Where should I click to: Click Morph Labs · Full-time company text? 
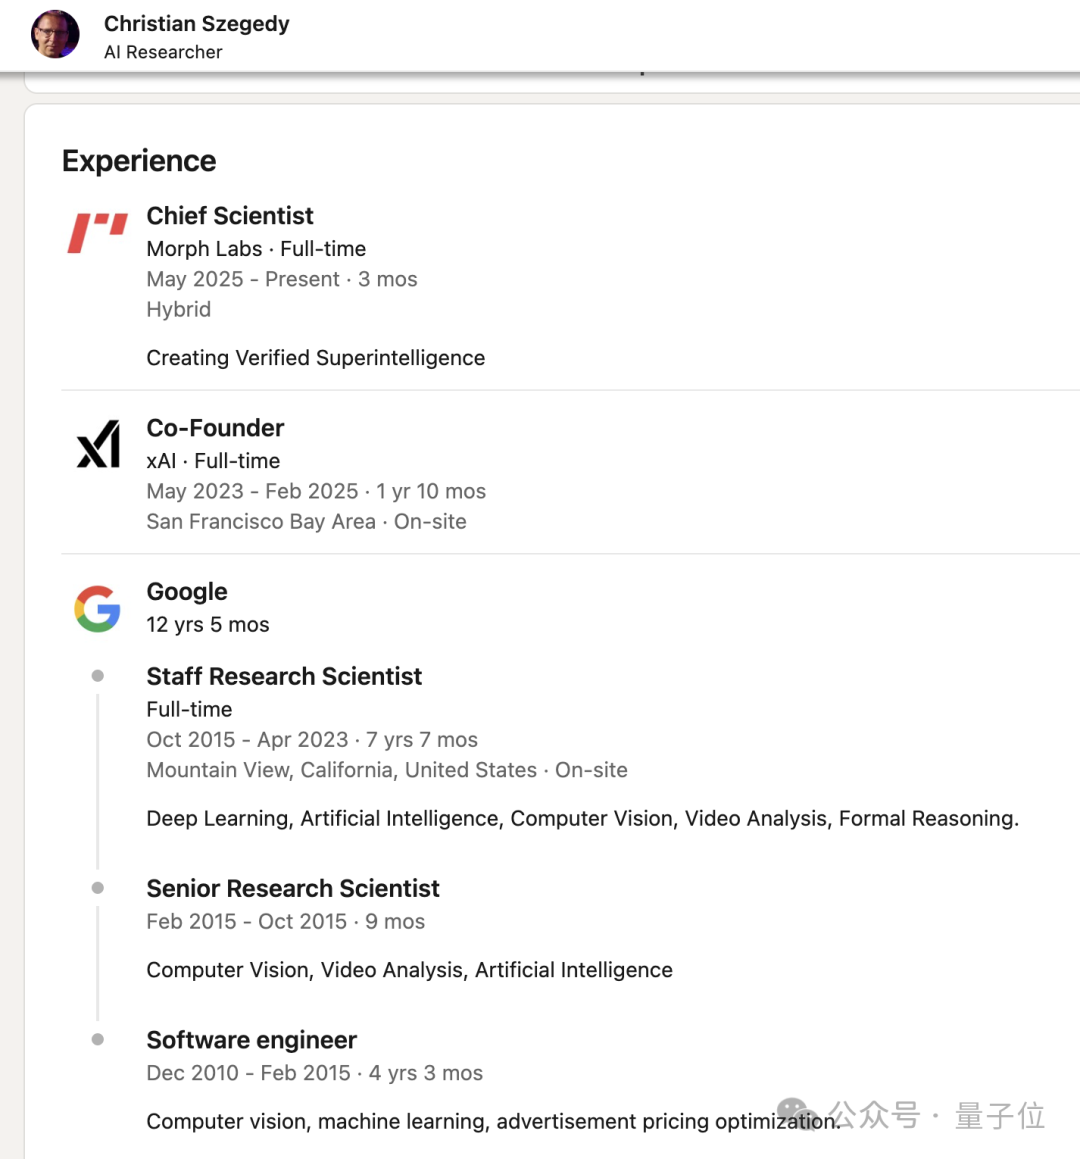tap(256, 249)
